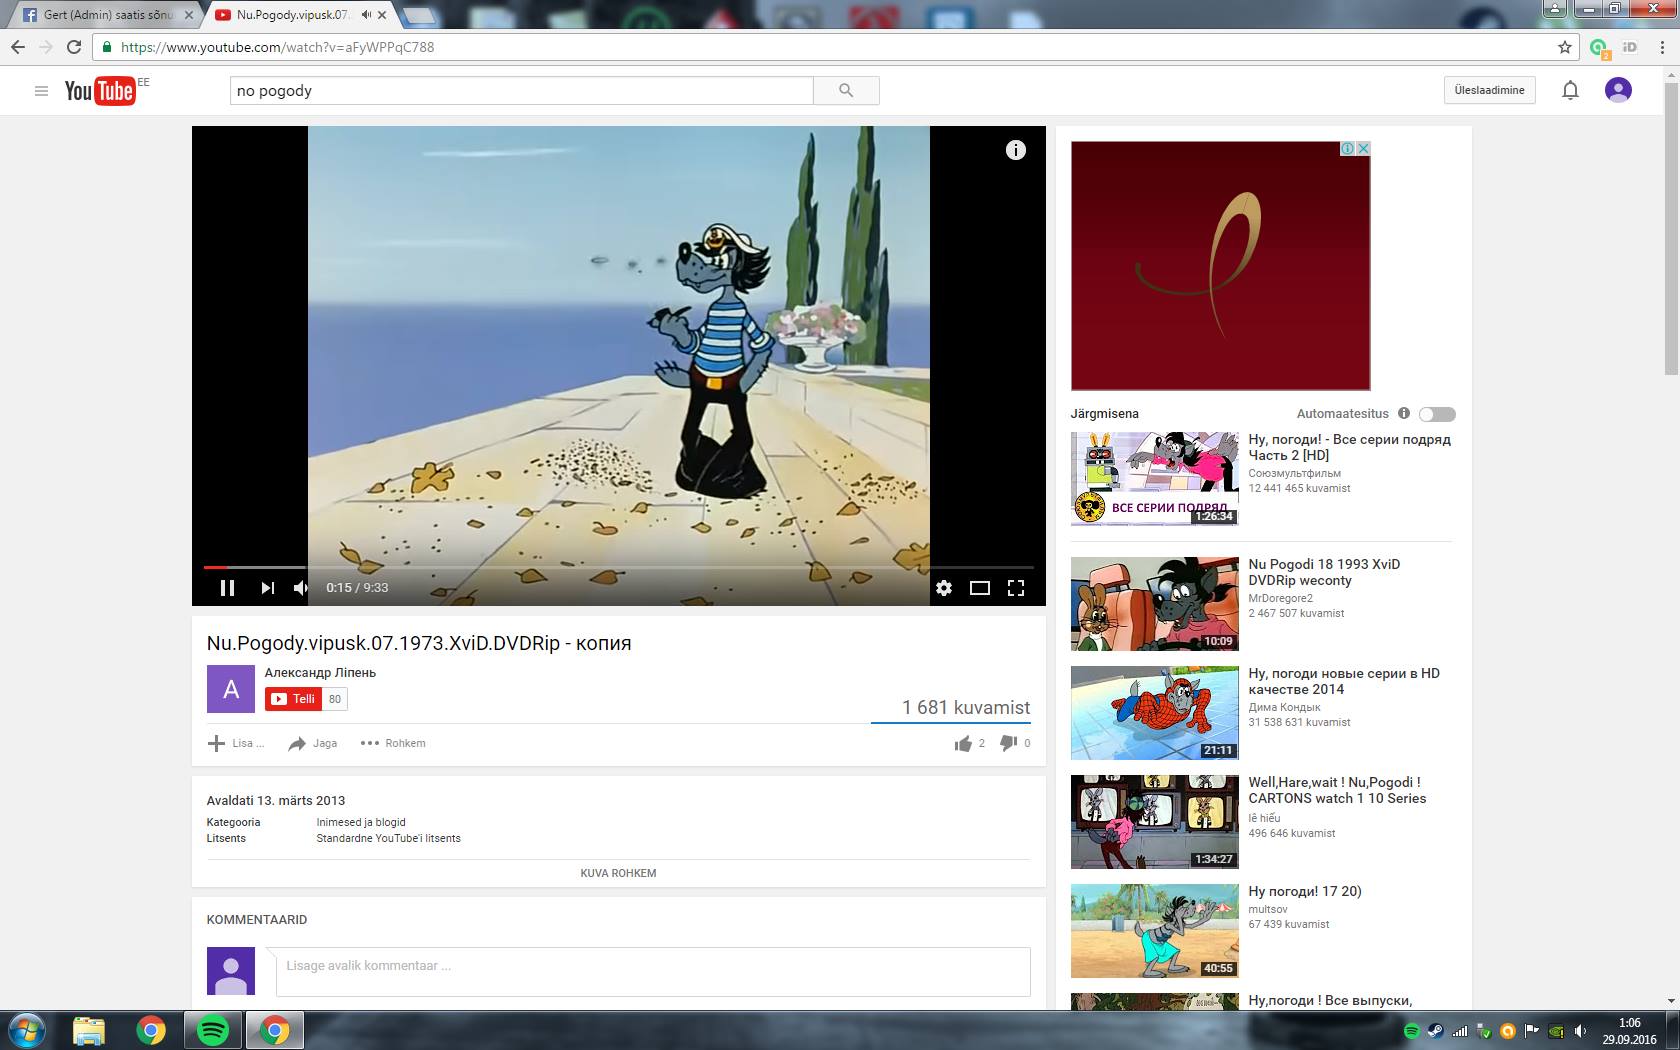Open the Союзмультфильм channel name
Screen dimensions: 1680x1050
(x=1294, y=473)
